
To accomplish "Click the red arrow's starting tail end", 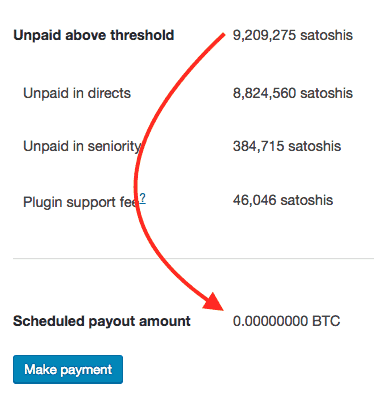I will [x=223, y=35].
